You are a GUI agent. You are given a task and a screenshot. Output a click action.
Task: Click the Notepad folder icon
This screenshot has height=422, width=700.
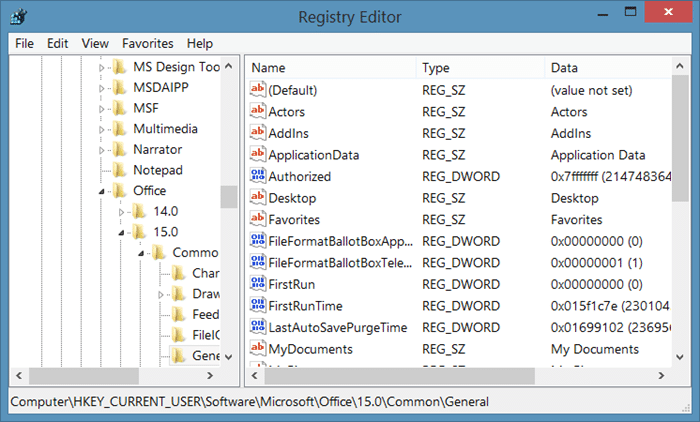[119, 170]
